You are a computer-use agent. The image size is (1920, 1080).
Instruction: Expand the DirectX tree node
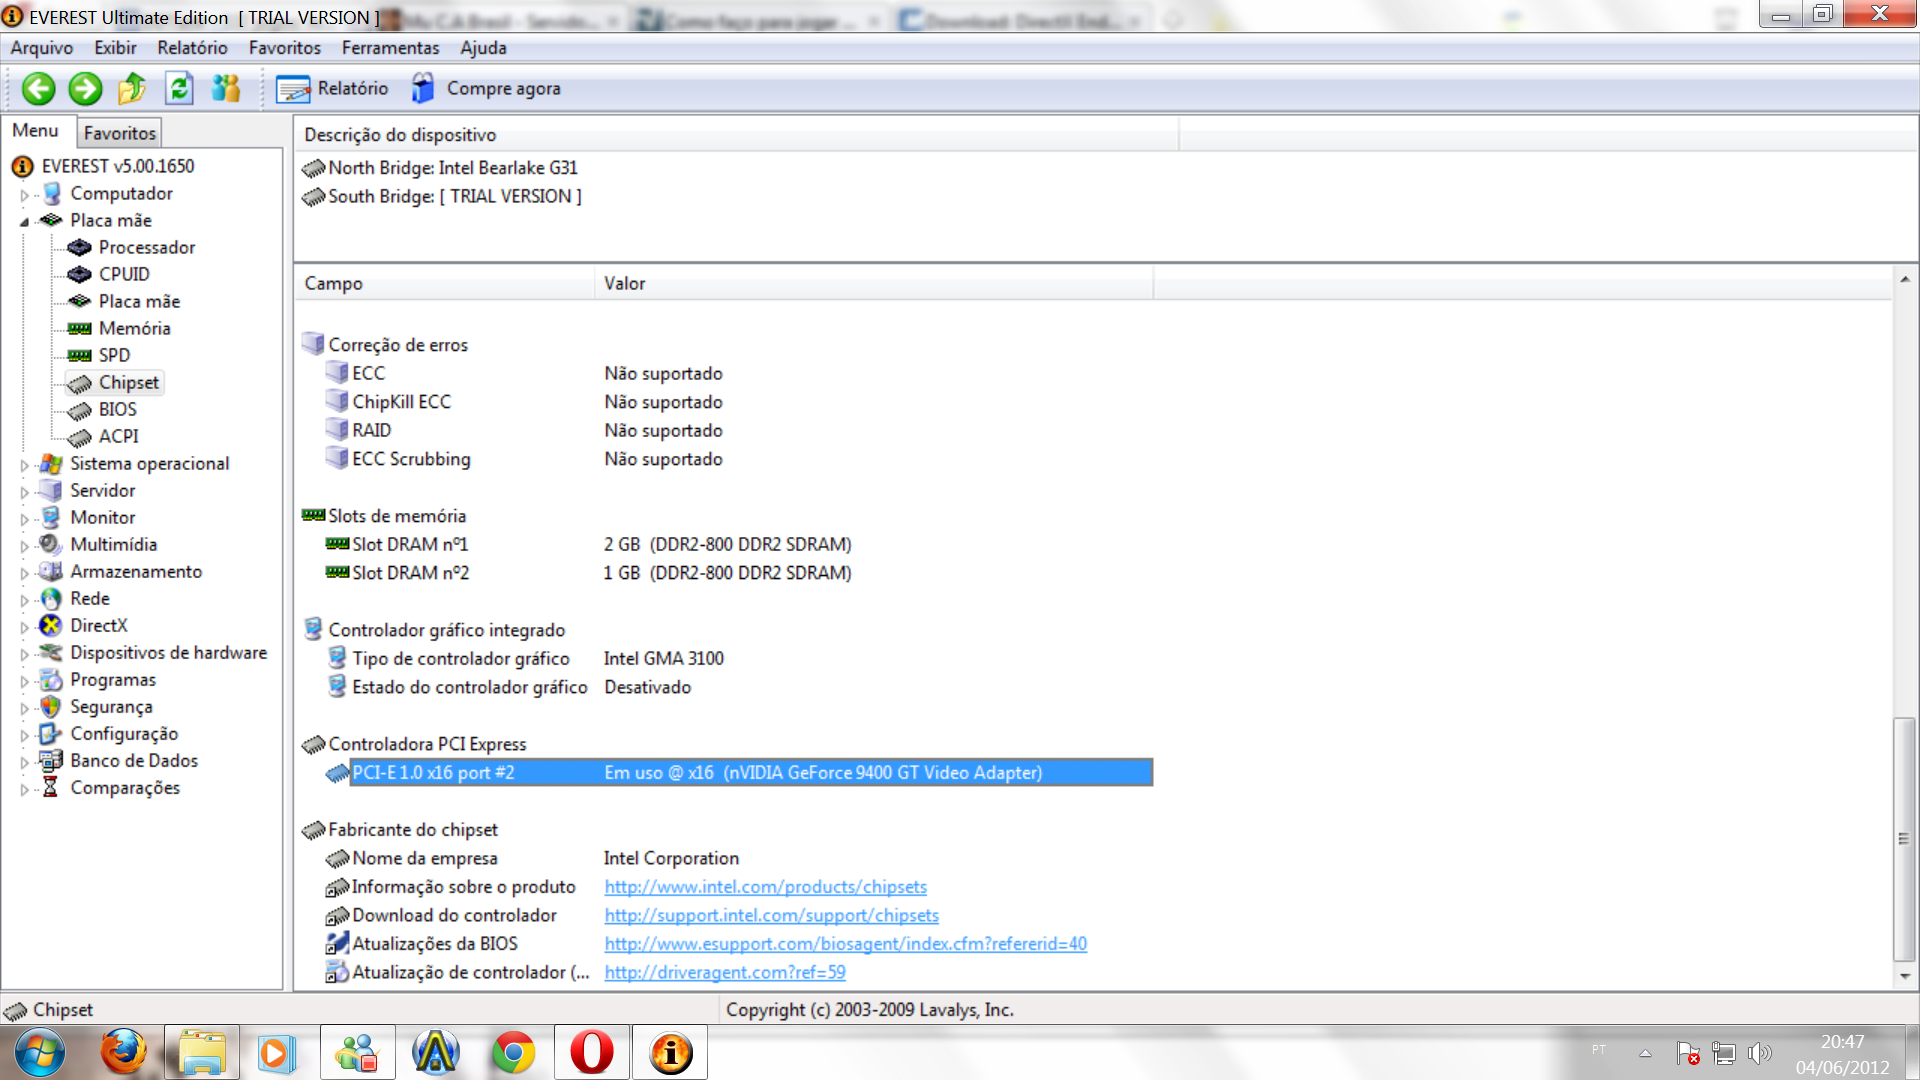(25, 627)
